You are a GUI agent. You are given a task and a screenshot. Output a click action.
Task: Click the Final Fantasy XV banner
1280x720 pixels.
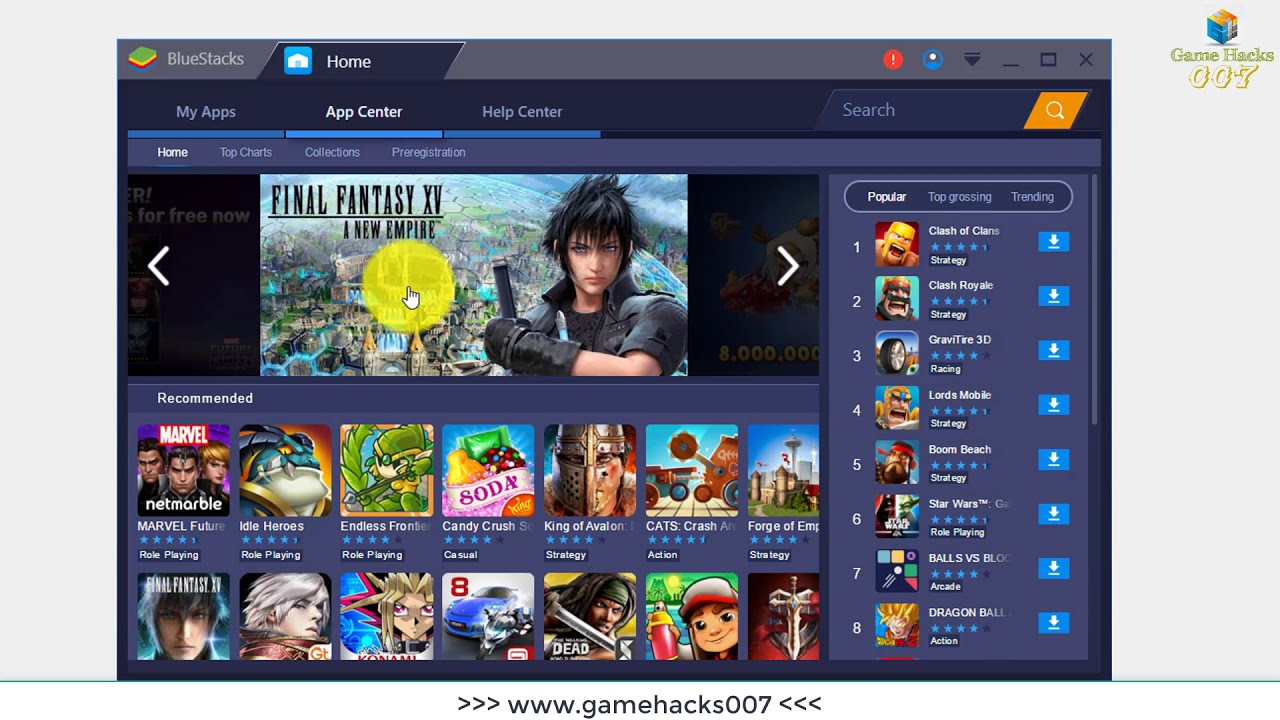[474, 275]
